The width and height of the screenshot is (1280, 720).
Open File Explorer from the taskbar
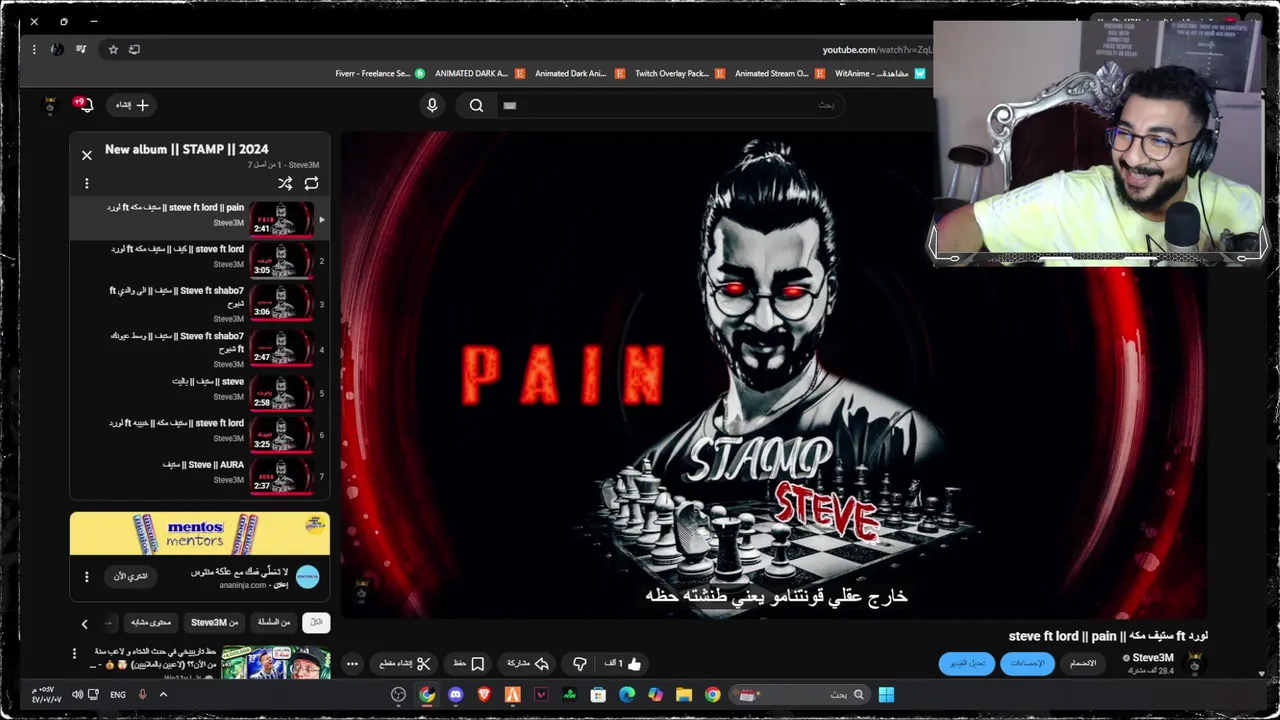click(684, 695)
